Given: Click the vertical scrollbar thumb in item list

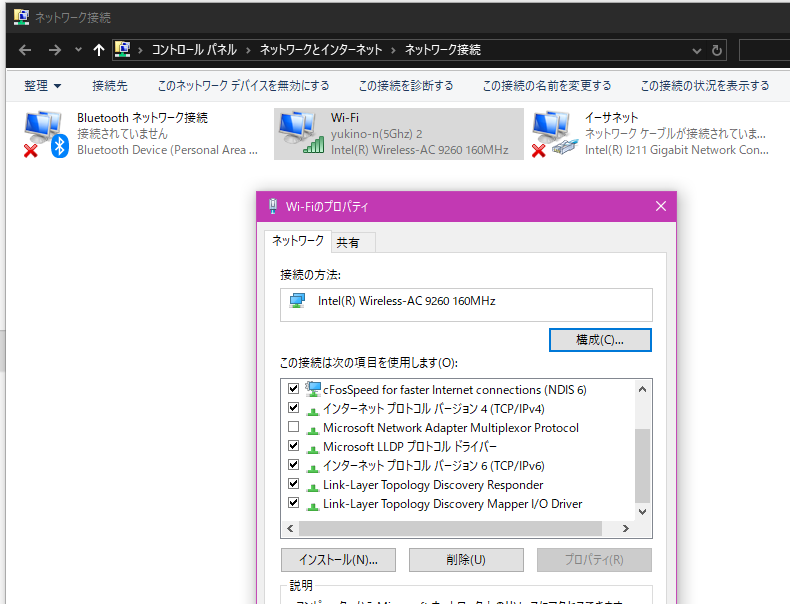Looking at the screenshot, I should (642, 466).
